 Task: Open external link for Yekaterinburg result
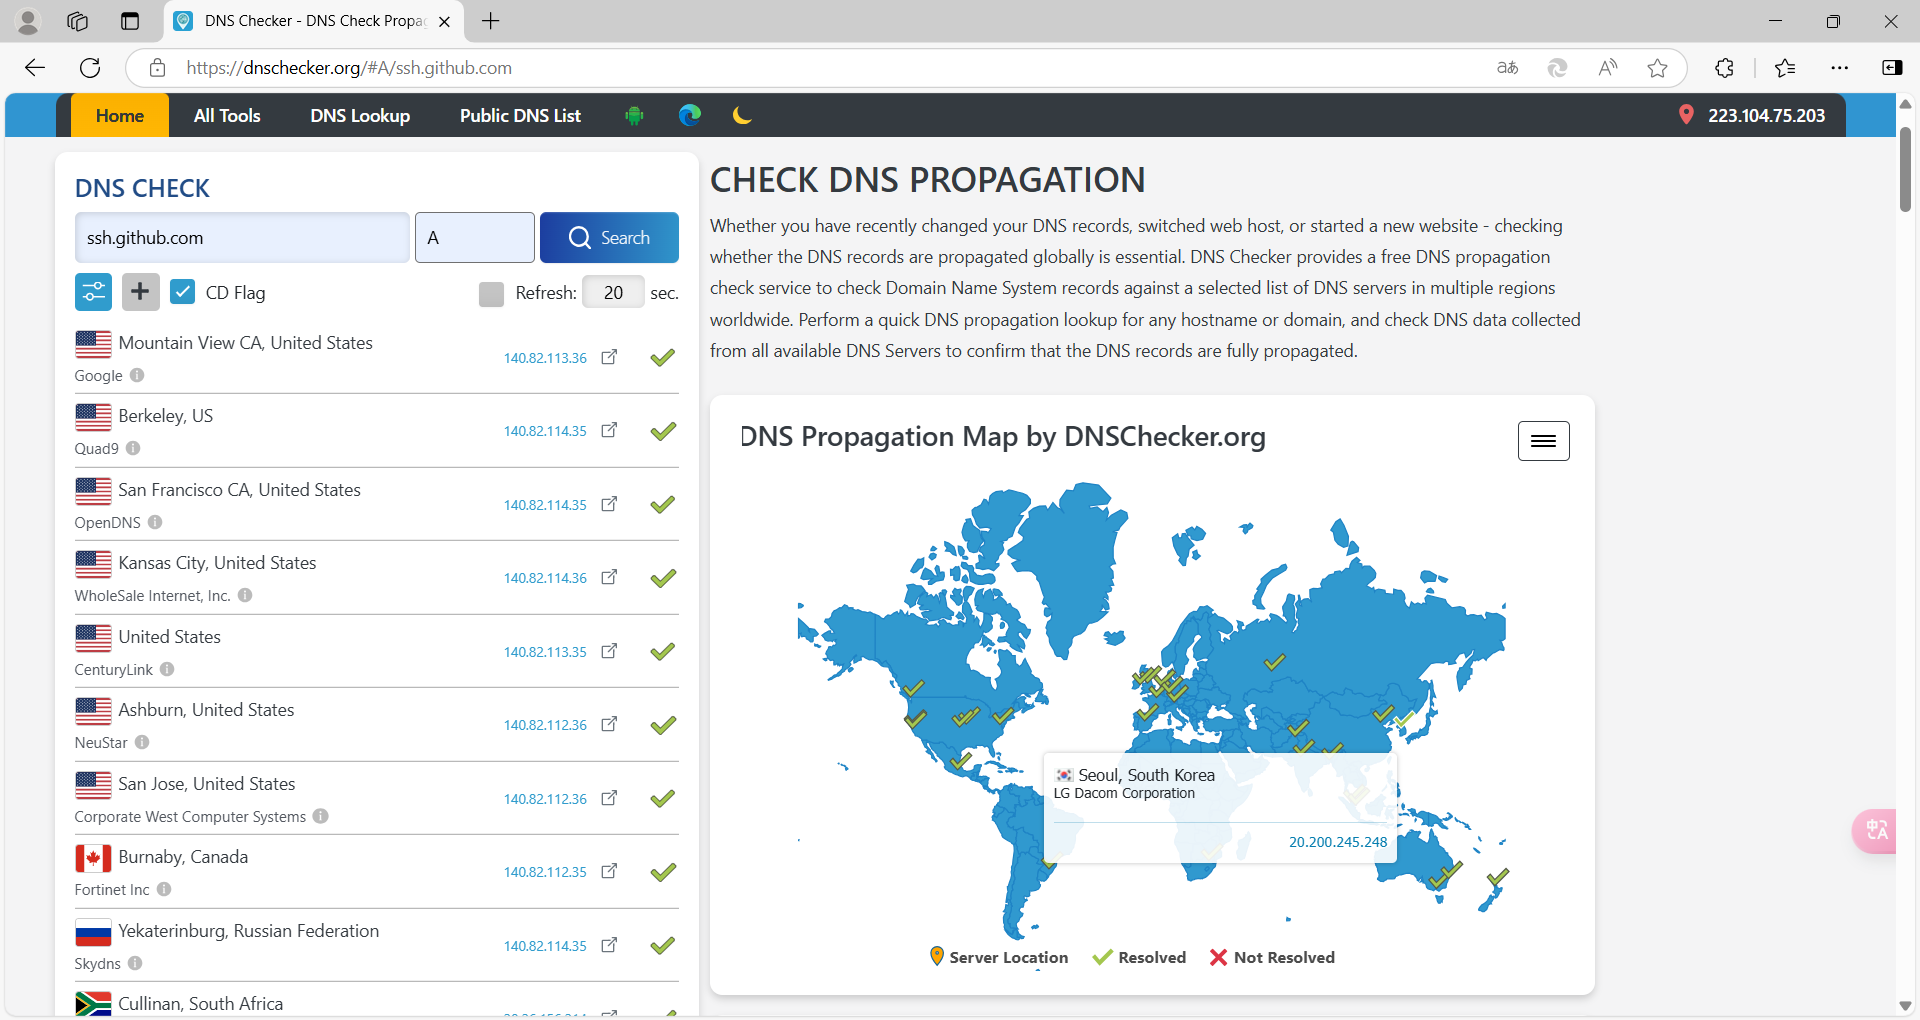coord(609,945)
